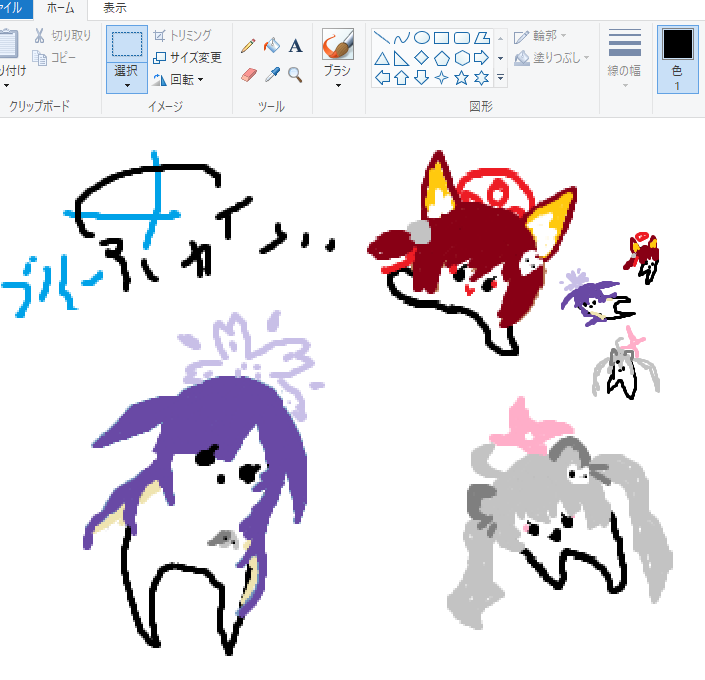Switch to the 表示 tab
Viewport: 705px width, 680px height.
click(x=115, y=8)
